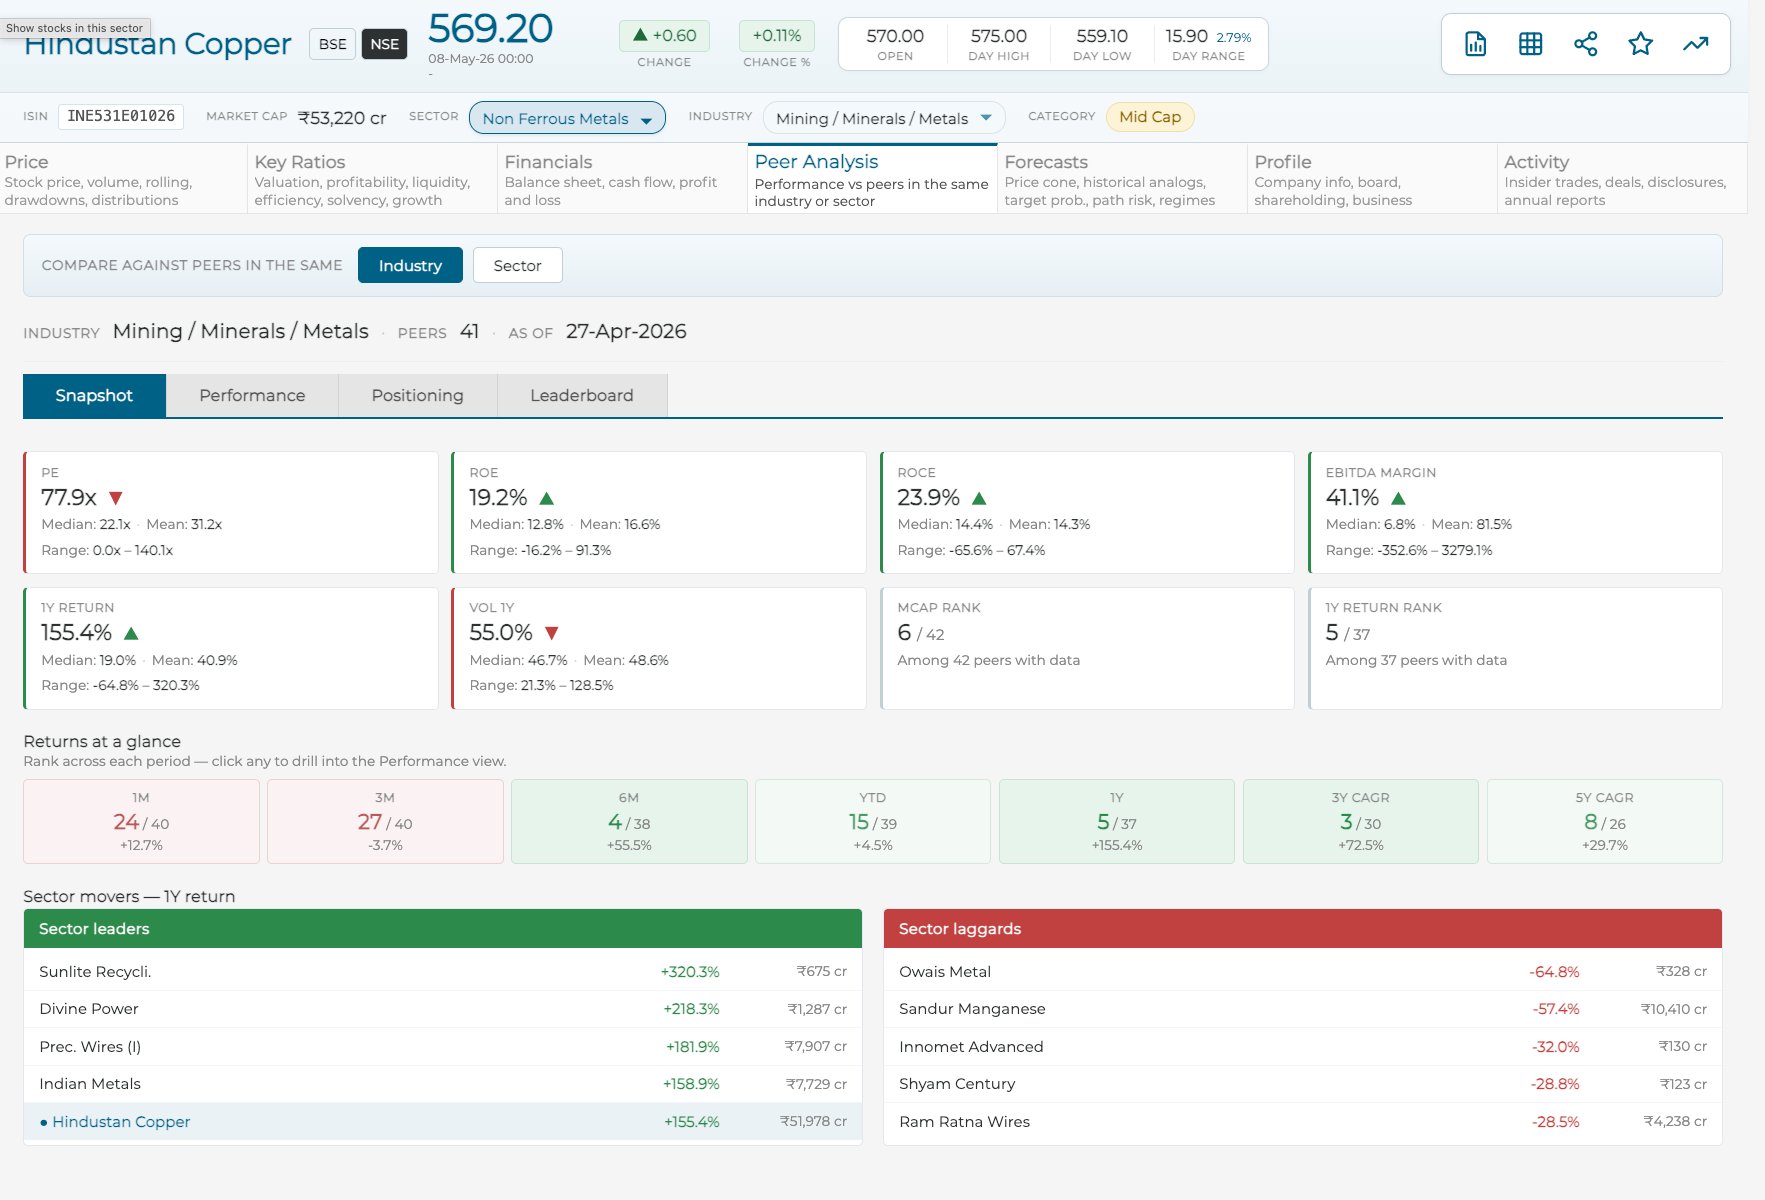The width and height of the screenshot is (1765, 1200).
Task: Open the Ram Ratna Wires laggard row
Action: [1303, 1122]
